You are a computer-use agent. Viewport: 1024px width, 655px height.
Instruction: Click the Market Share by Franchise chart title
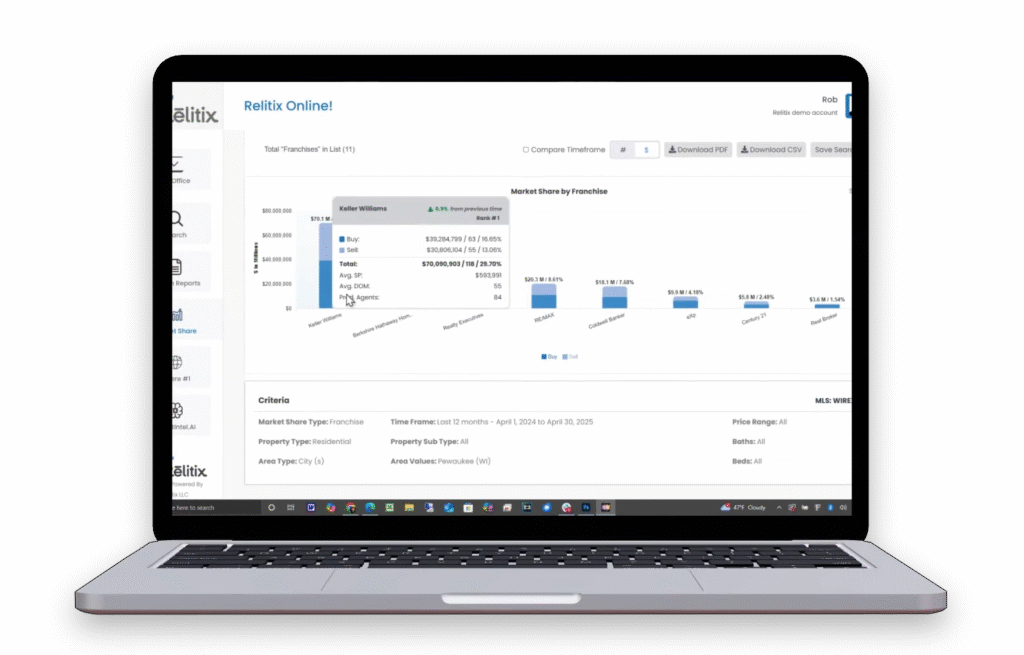pyautogui.click(x=559, y=191)
